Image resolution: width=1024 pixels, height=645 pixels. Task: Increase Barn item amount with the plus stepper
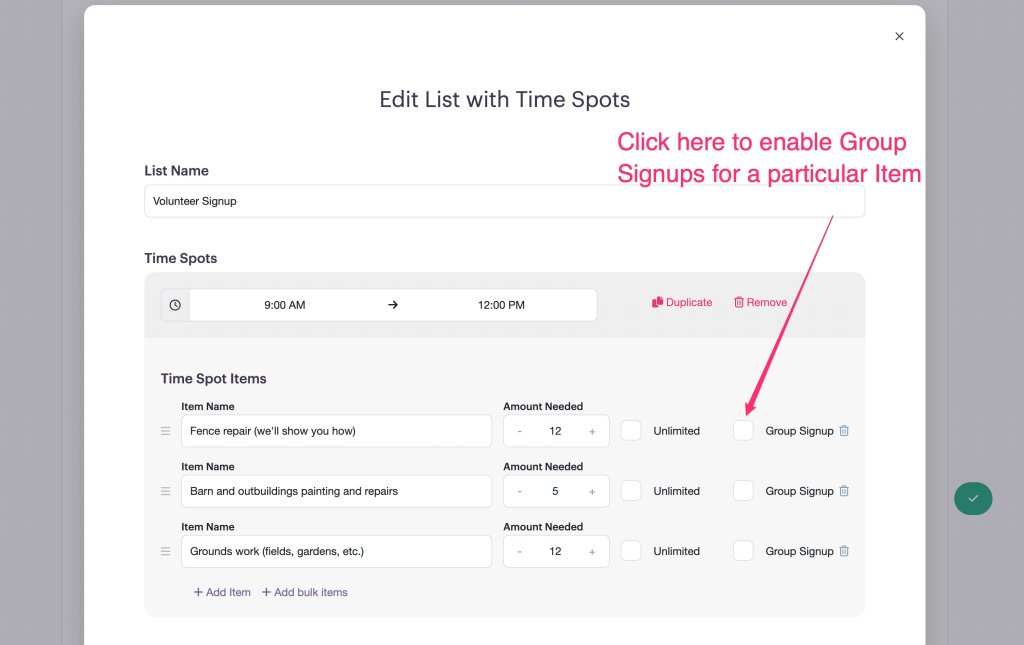[592, 490]
